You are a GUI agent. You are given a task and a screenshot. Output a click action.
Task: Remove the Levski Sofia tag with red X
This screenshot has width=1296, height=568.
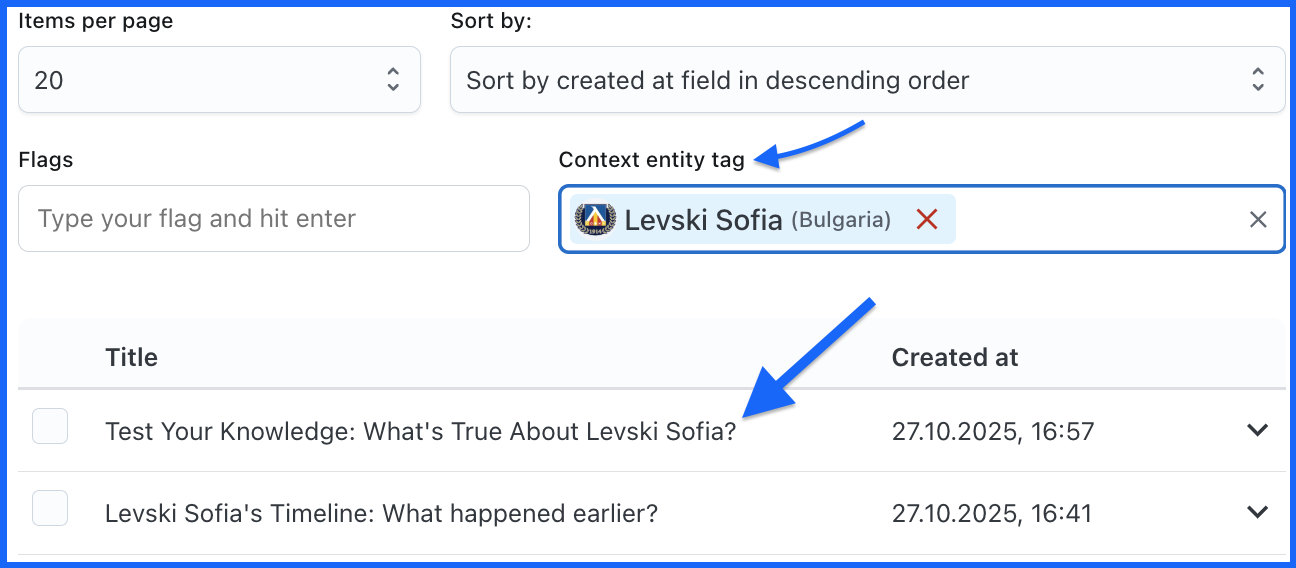tap(927, 219)
